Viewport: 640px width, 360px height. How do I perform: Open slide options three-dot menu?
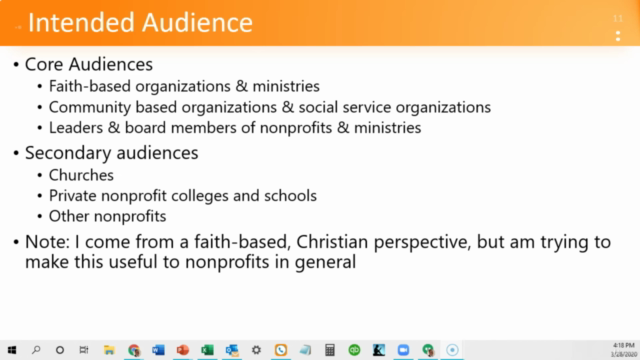[618, 36]
